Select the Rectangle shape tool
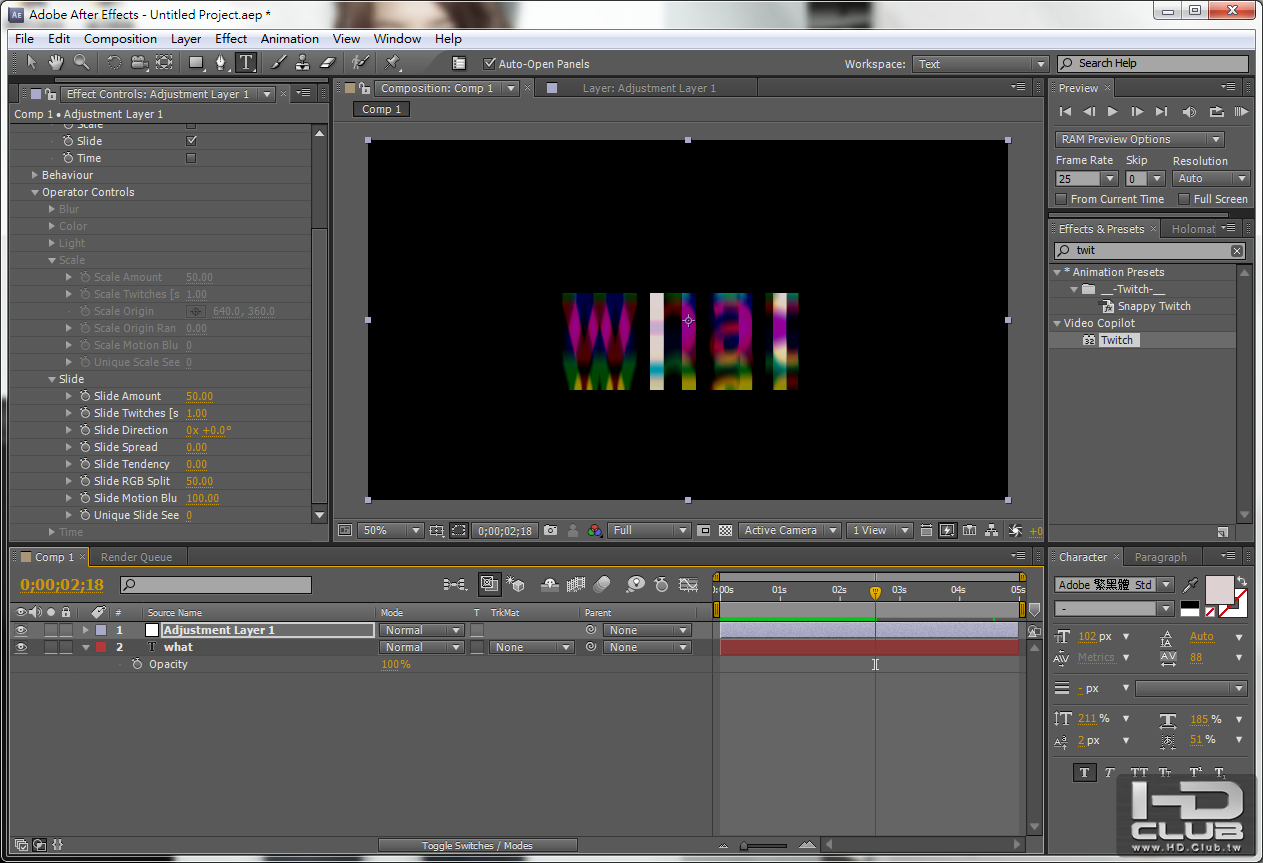1263x863 pixels. pyautogui.click(x=196, y=63)
